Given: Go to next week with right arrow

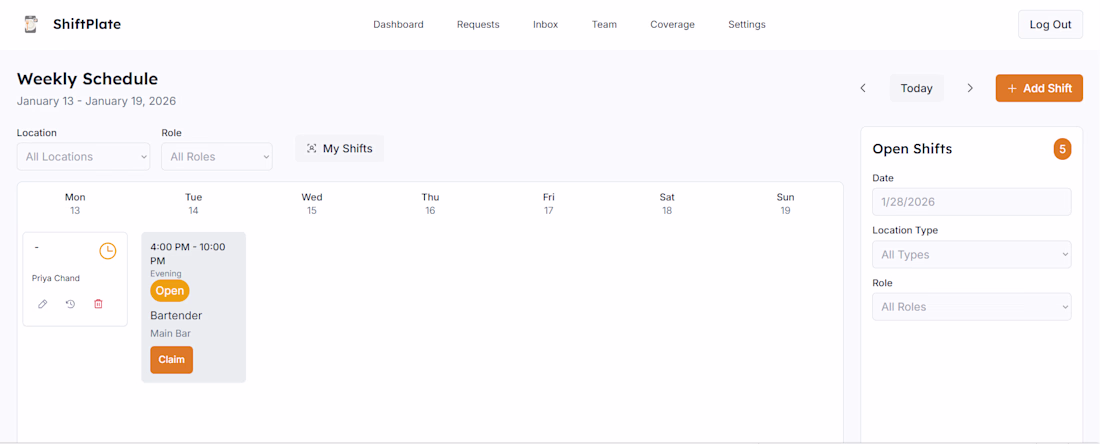Looking at the screenshot, I should coord(970,88).
